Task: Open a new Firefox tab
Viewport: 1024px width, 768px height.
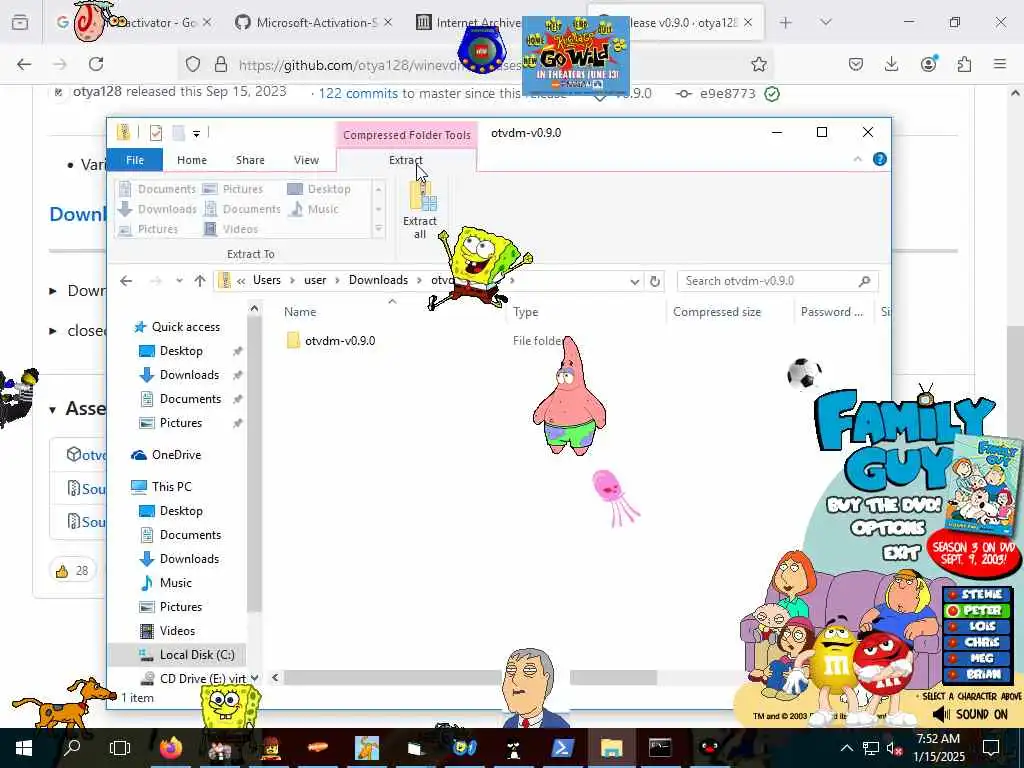Action: tap(786, 23)
